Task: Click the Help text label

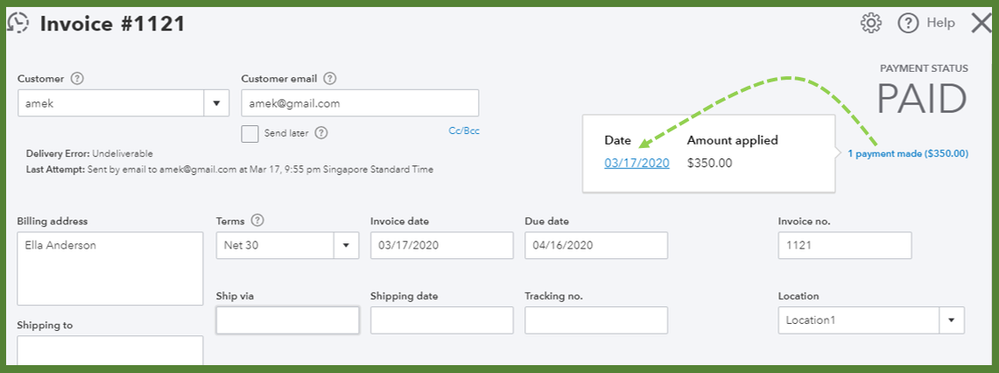Action: point(940,23)
